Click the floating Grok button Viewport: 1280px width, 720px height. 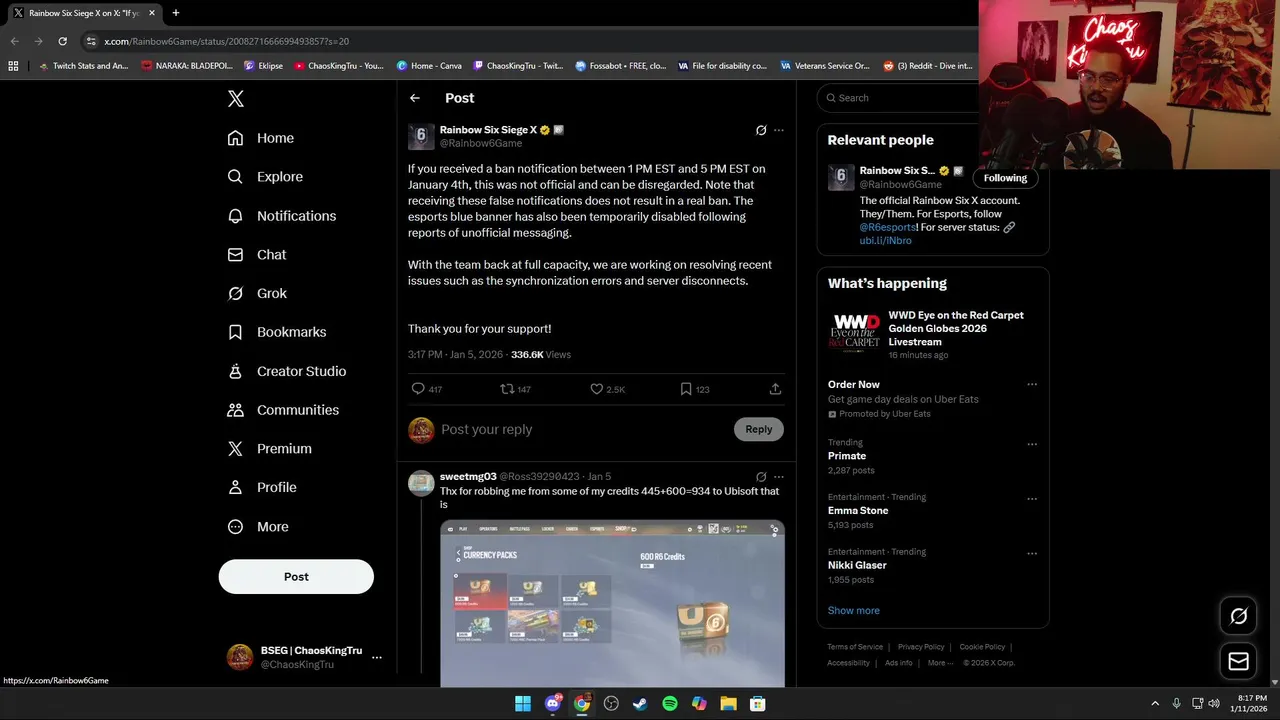tap(1238, 616)
